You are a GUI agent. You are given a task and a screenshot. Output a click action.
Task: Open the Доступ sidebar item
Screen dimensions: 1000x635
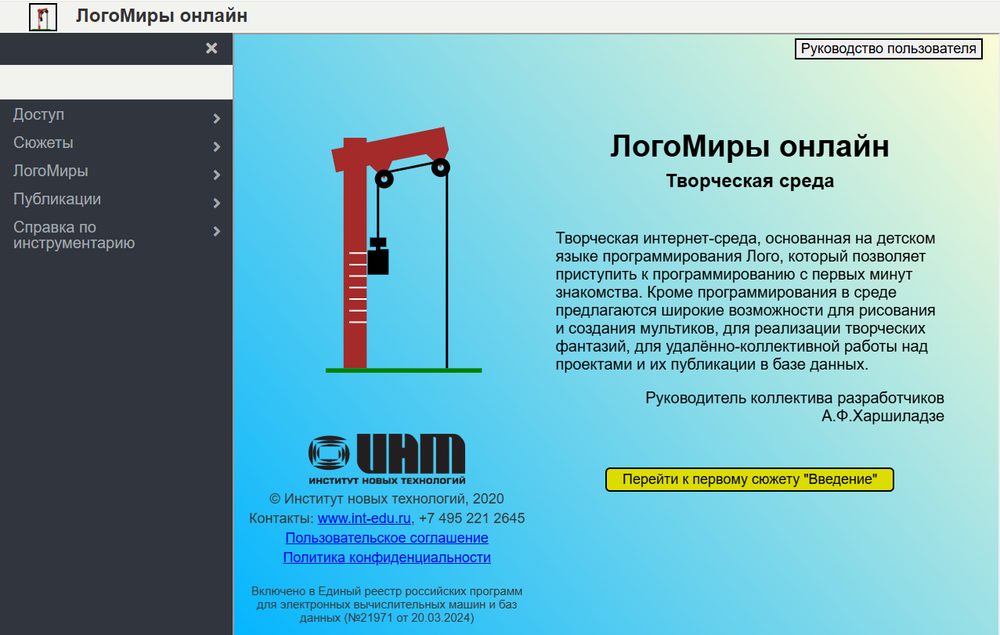[39, 115]
